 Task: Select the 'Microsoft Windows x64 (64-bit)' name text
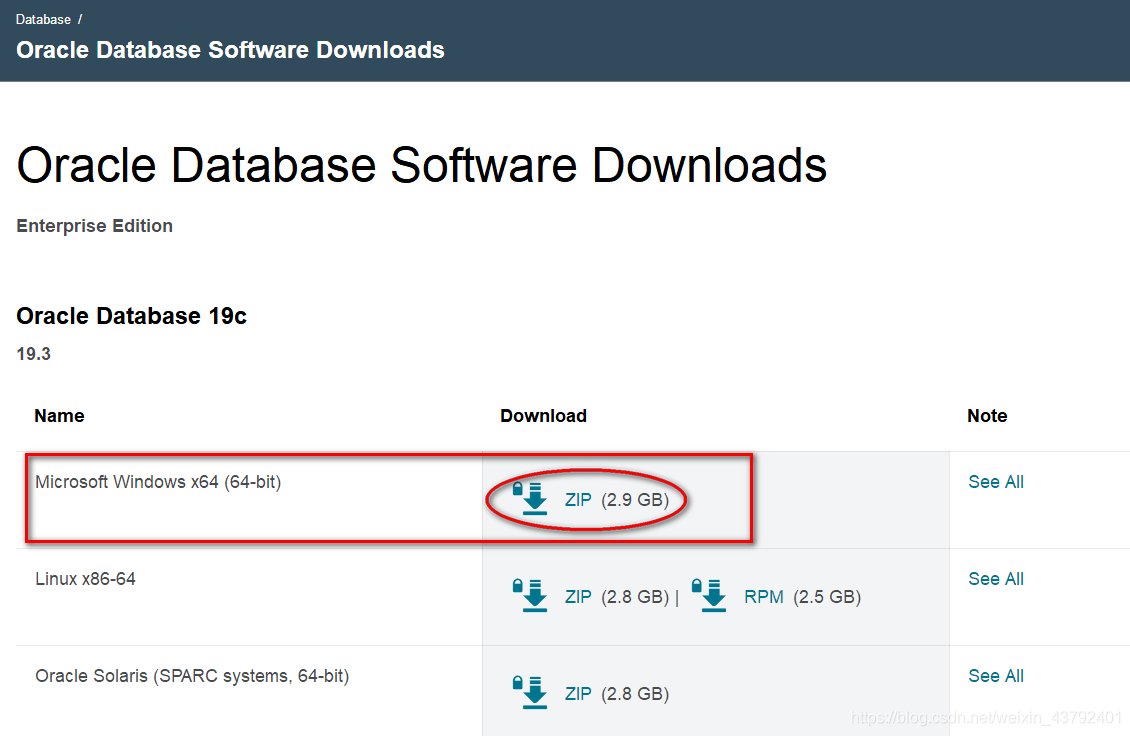[158, 482]
